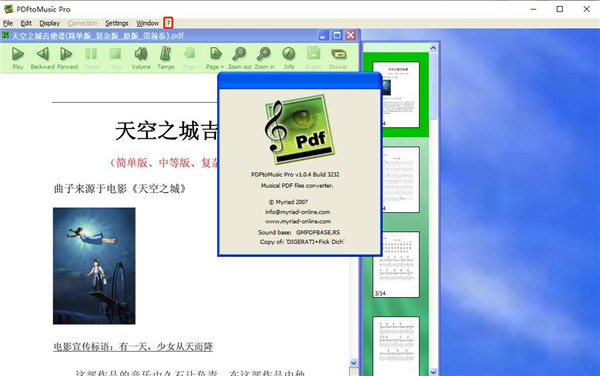Open the Display menu
This screenshot has height=376, width=600.
(x=49, y=23)
